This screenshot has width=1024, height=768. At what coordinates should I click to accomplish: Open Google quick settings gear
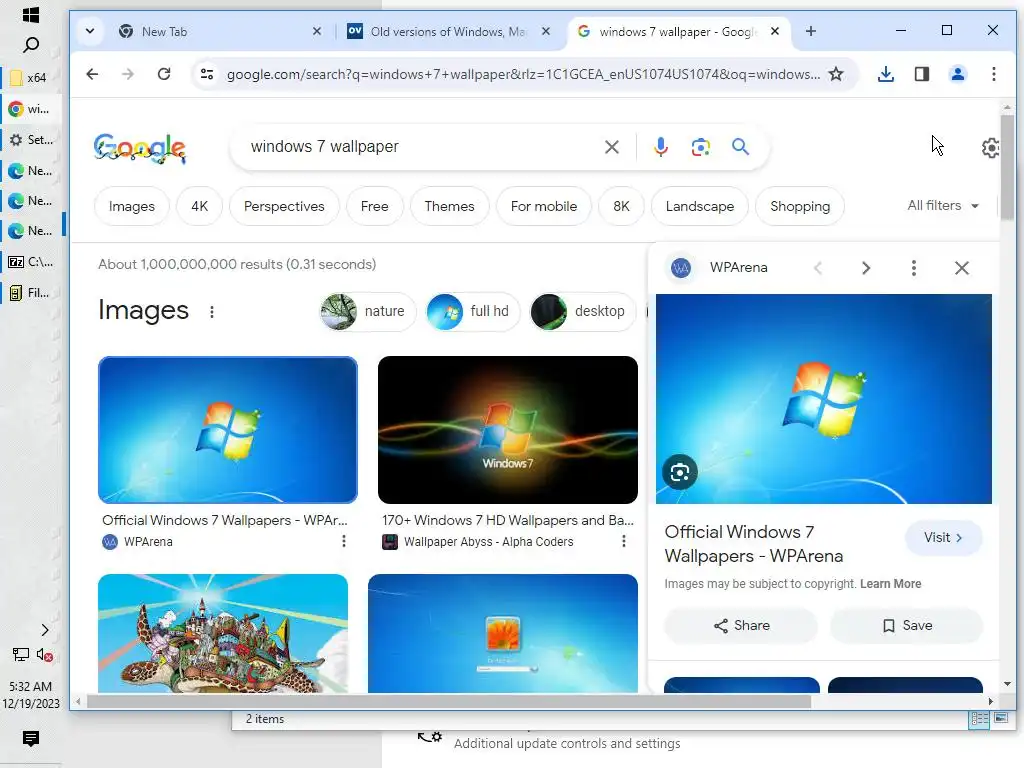[x=990, y=148]
